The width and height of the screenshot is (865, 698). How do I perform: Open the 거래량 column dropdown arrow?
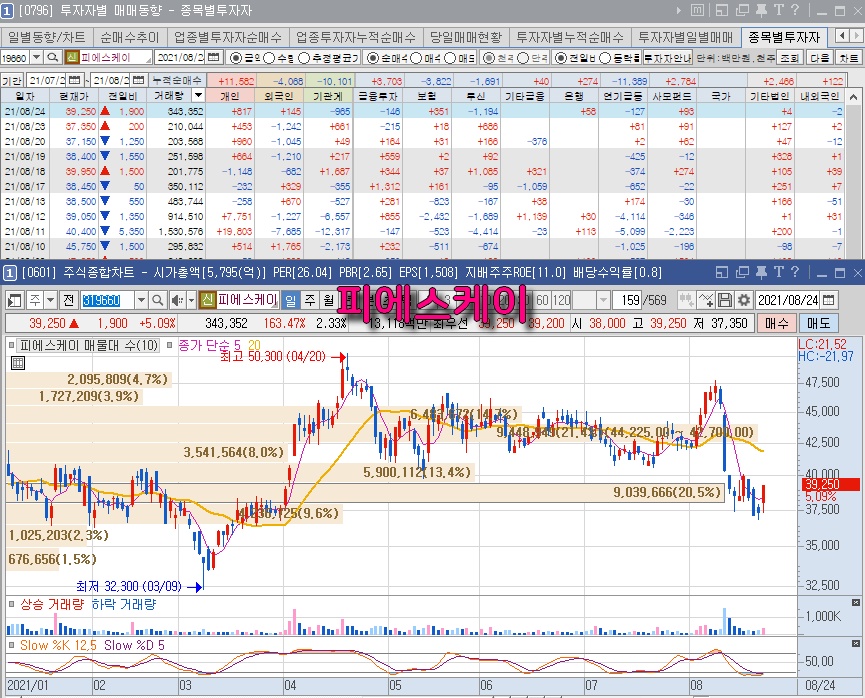tap(197, 95)
